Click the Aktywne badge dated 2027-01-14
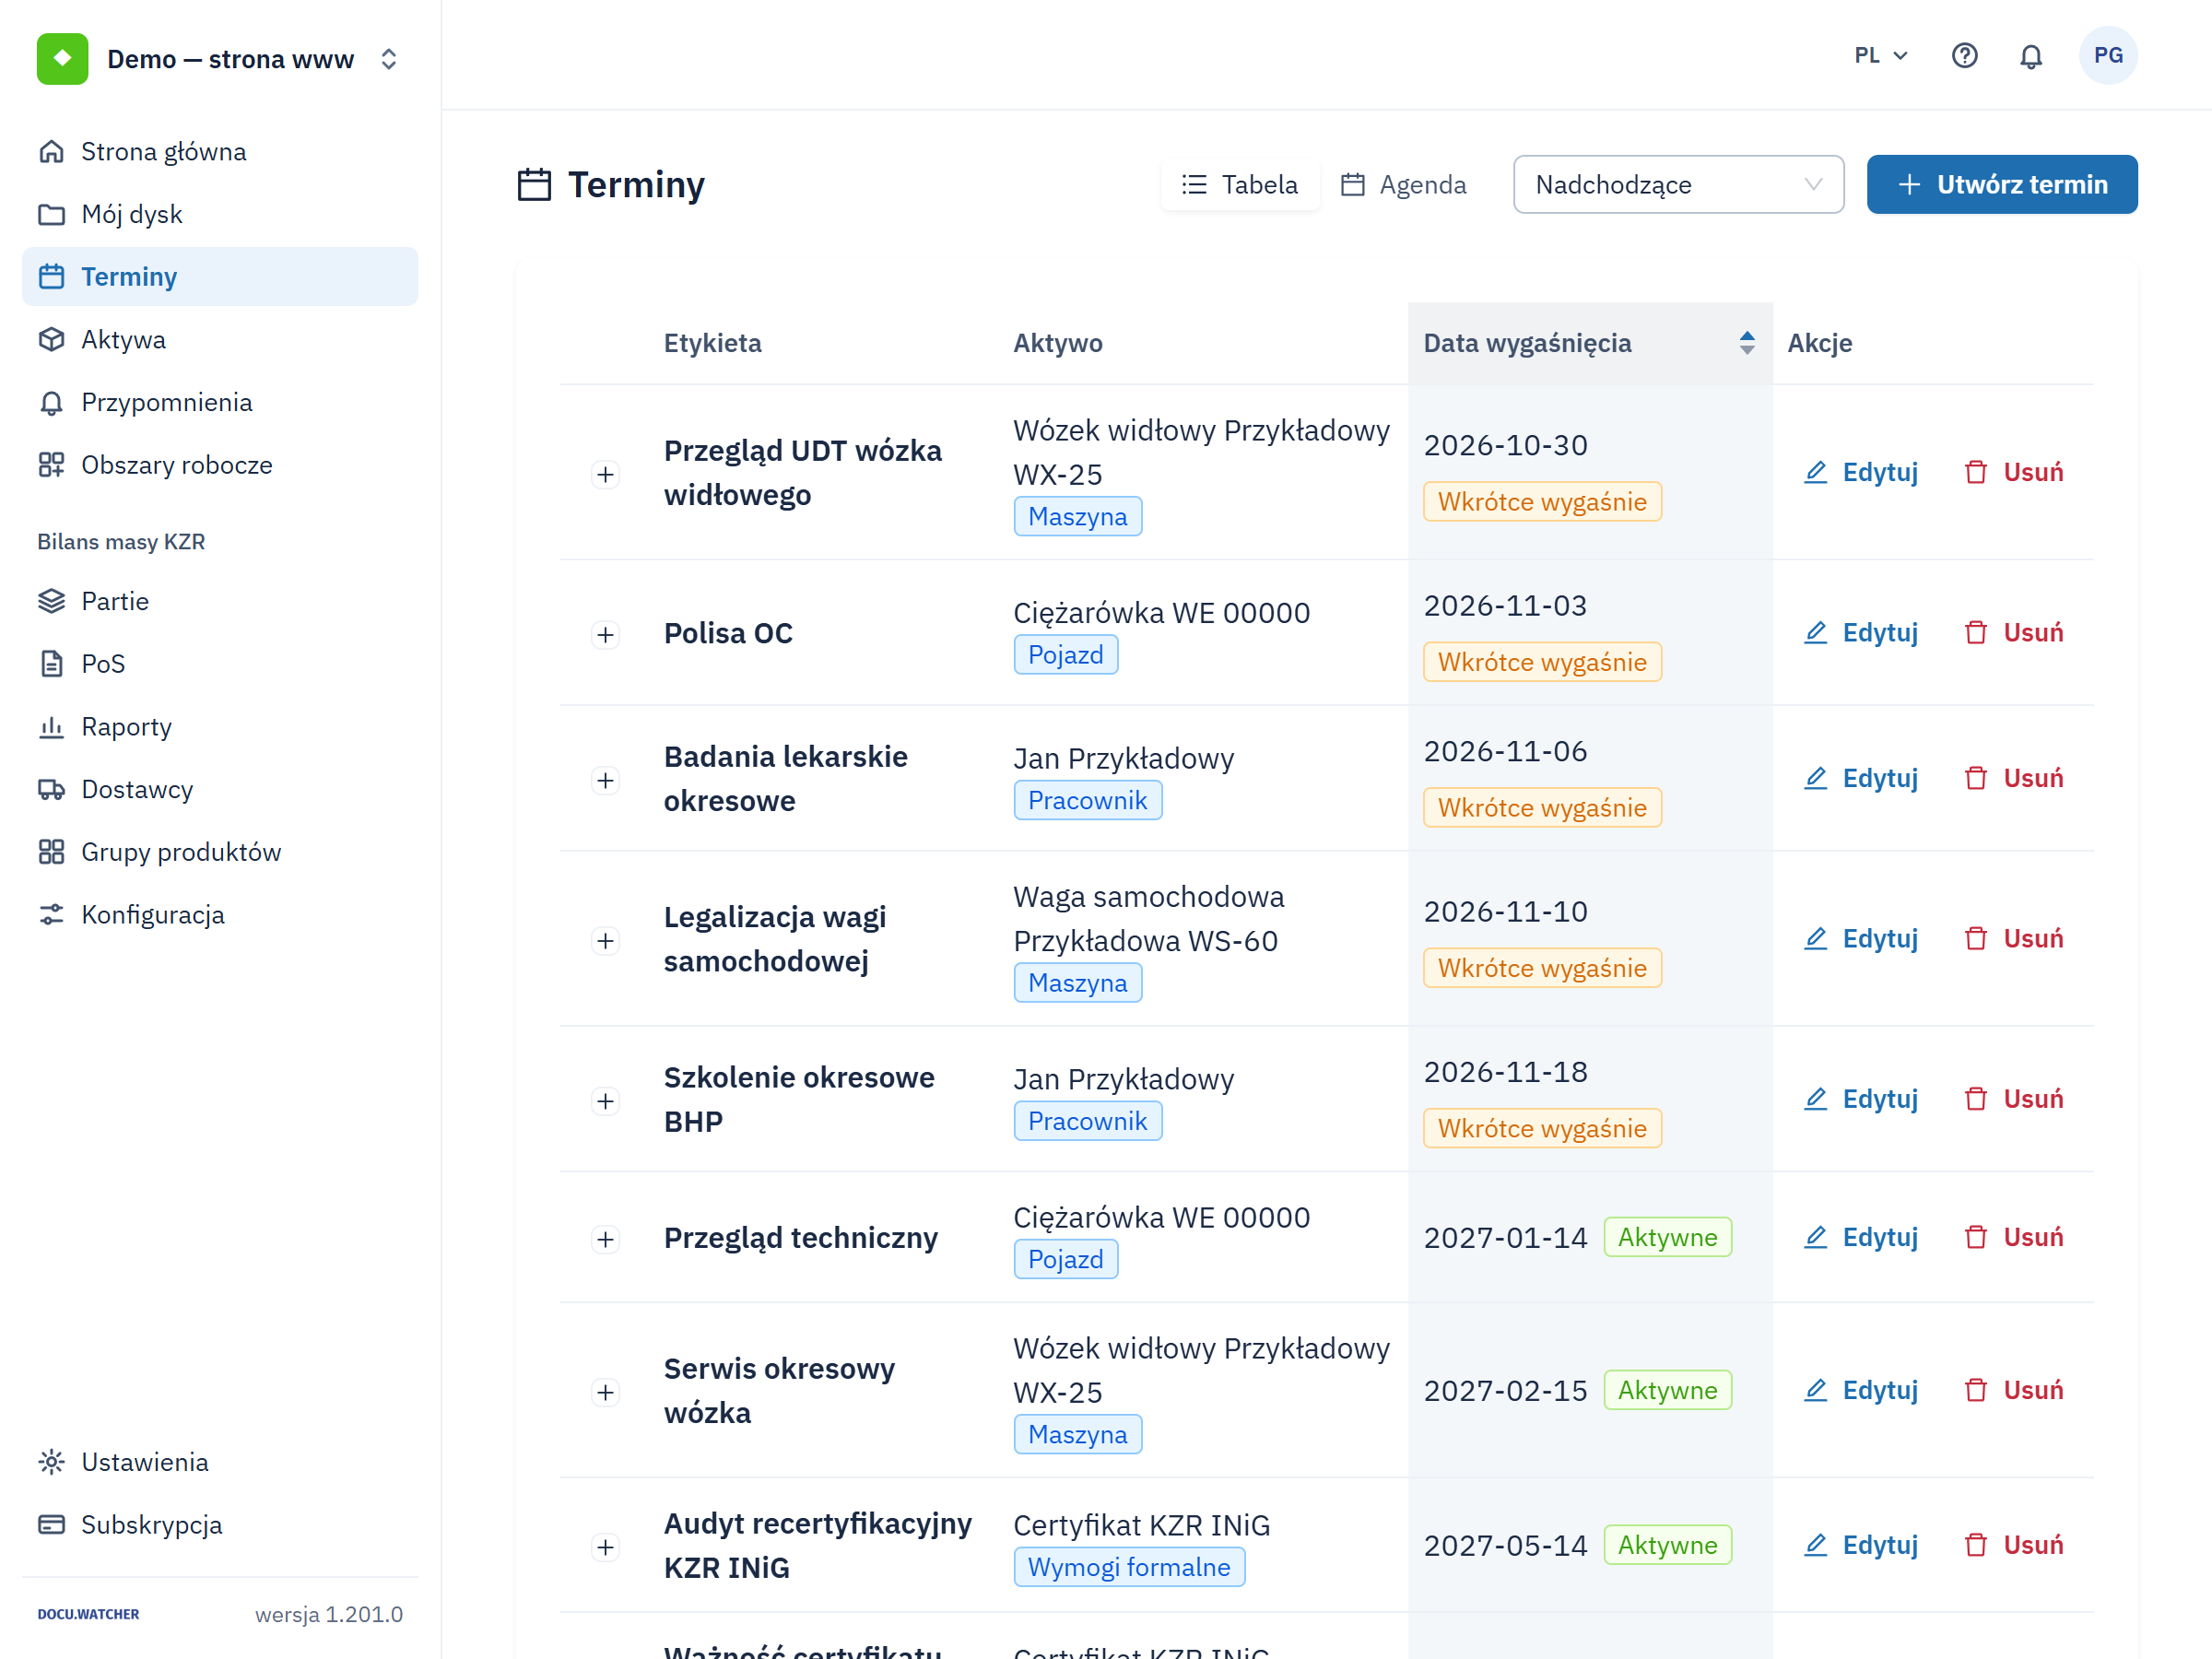Image resolution: width=2212 pixels, height=1659 pixels. point(1667,1237)
